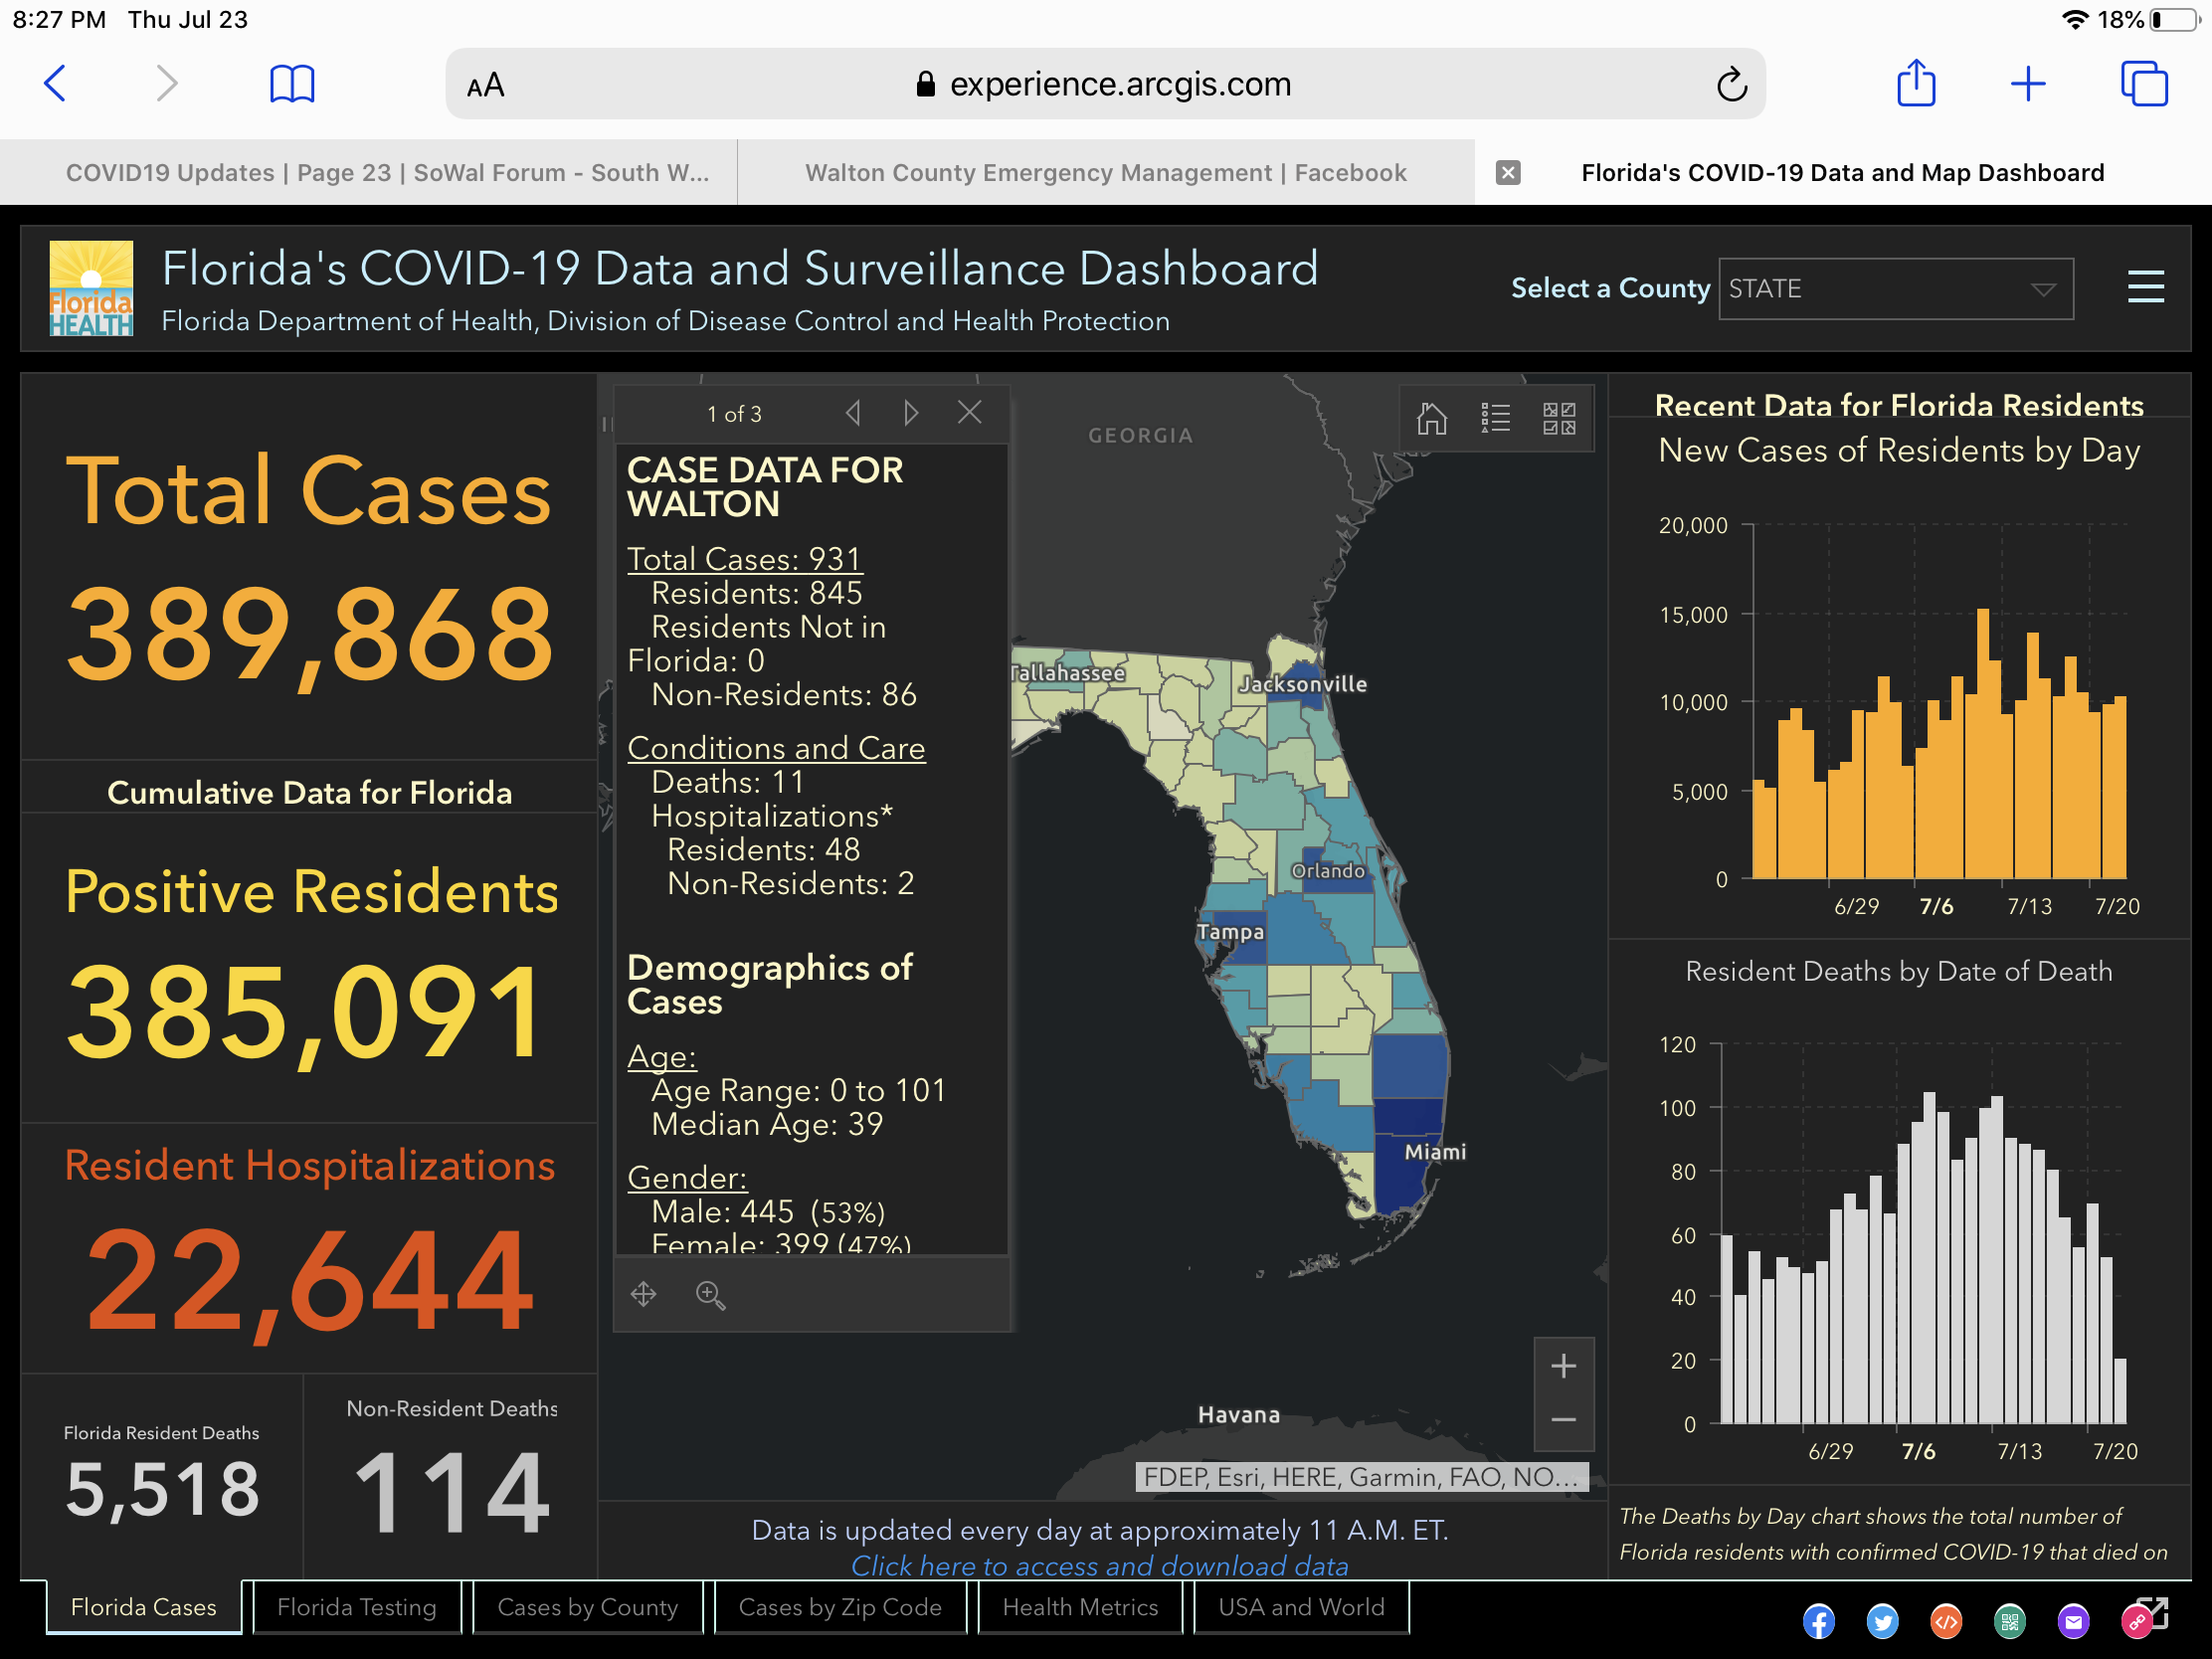Open the Health Metrics tab
Screen dimensions: 2212x1659
pos(1080,1607)
